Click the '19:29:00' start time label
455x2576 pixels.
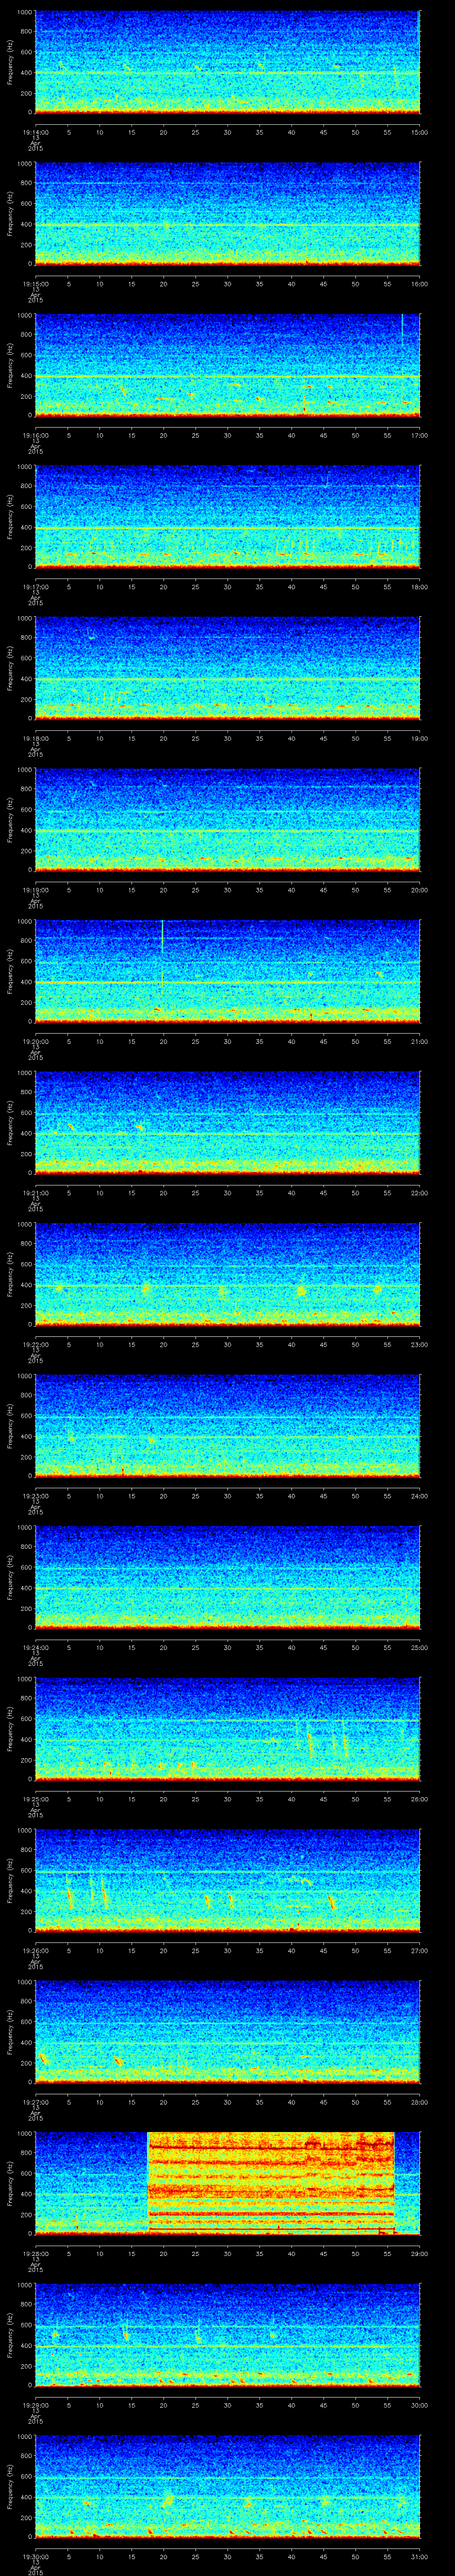[35, 2404]
